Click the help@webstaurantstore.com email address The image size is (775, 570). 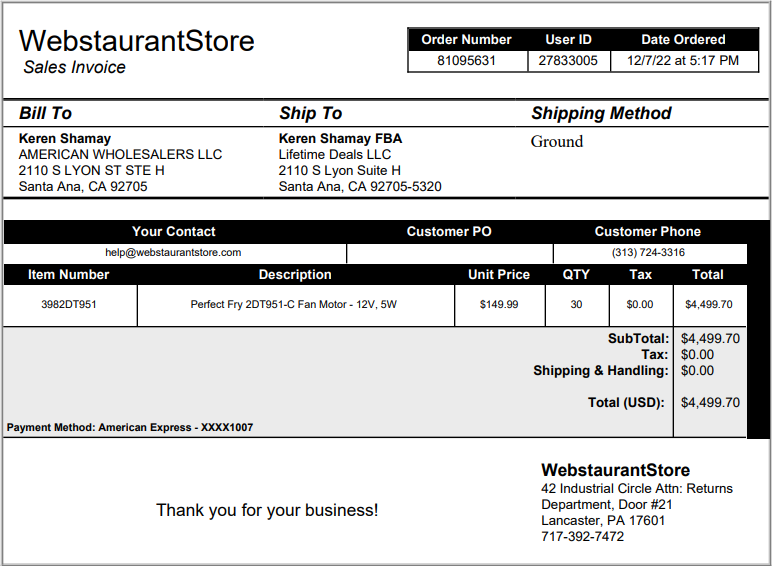click(173, 253)
